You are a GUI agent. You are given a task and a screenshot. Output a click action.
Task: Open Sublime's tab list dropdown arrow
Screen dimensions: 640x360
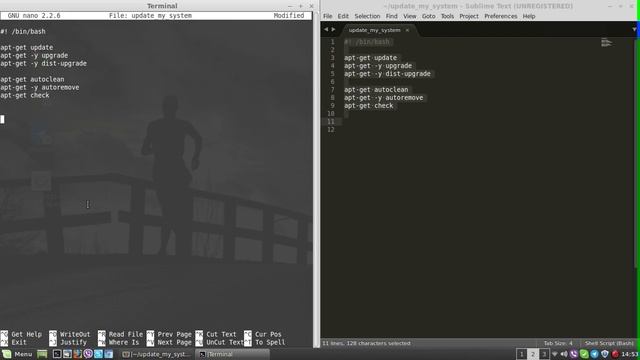[x=634, y=29]
